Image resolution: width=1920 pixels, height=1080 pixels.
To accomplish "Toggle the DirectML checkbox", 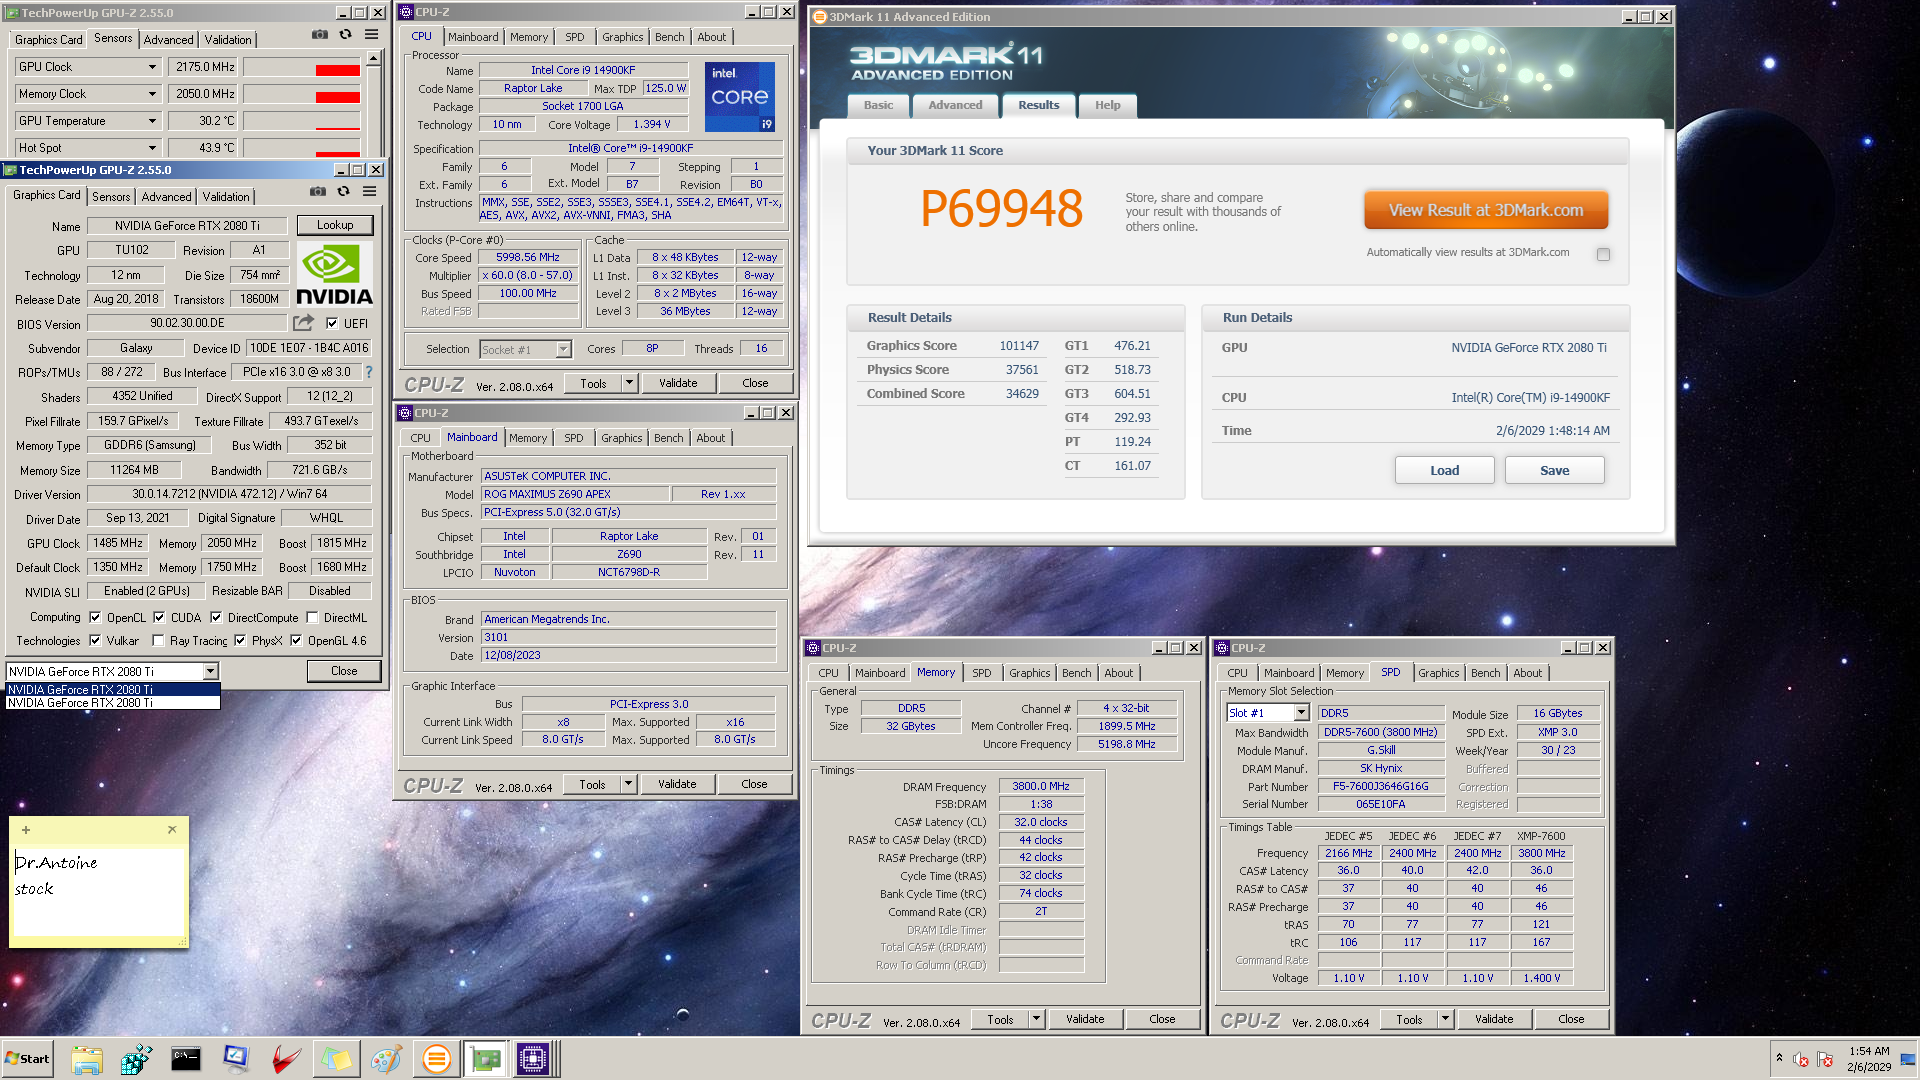I will (x=312, y=618).
